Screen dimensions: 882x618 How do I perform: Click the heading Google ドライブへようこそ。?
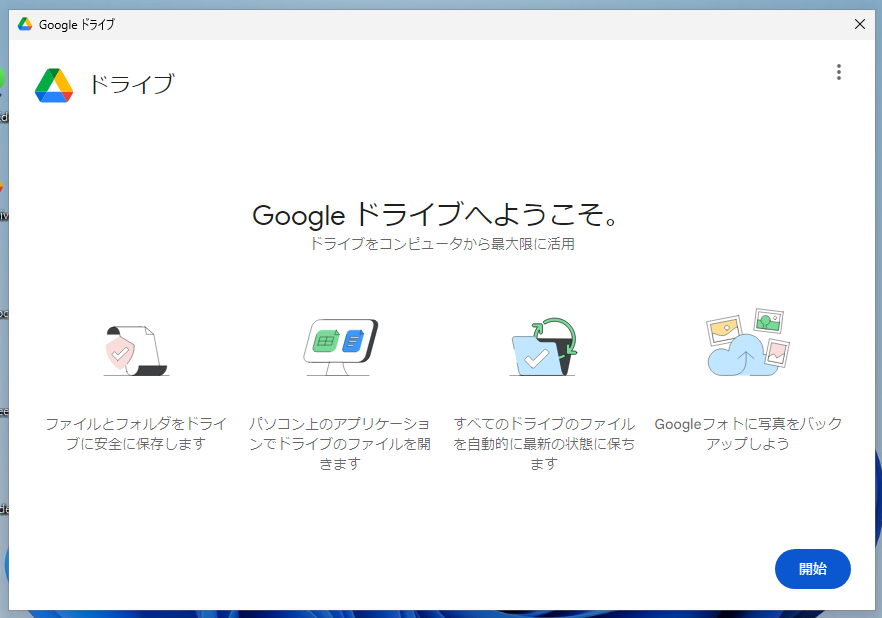tap(435, 215)
